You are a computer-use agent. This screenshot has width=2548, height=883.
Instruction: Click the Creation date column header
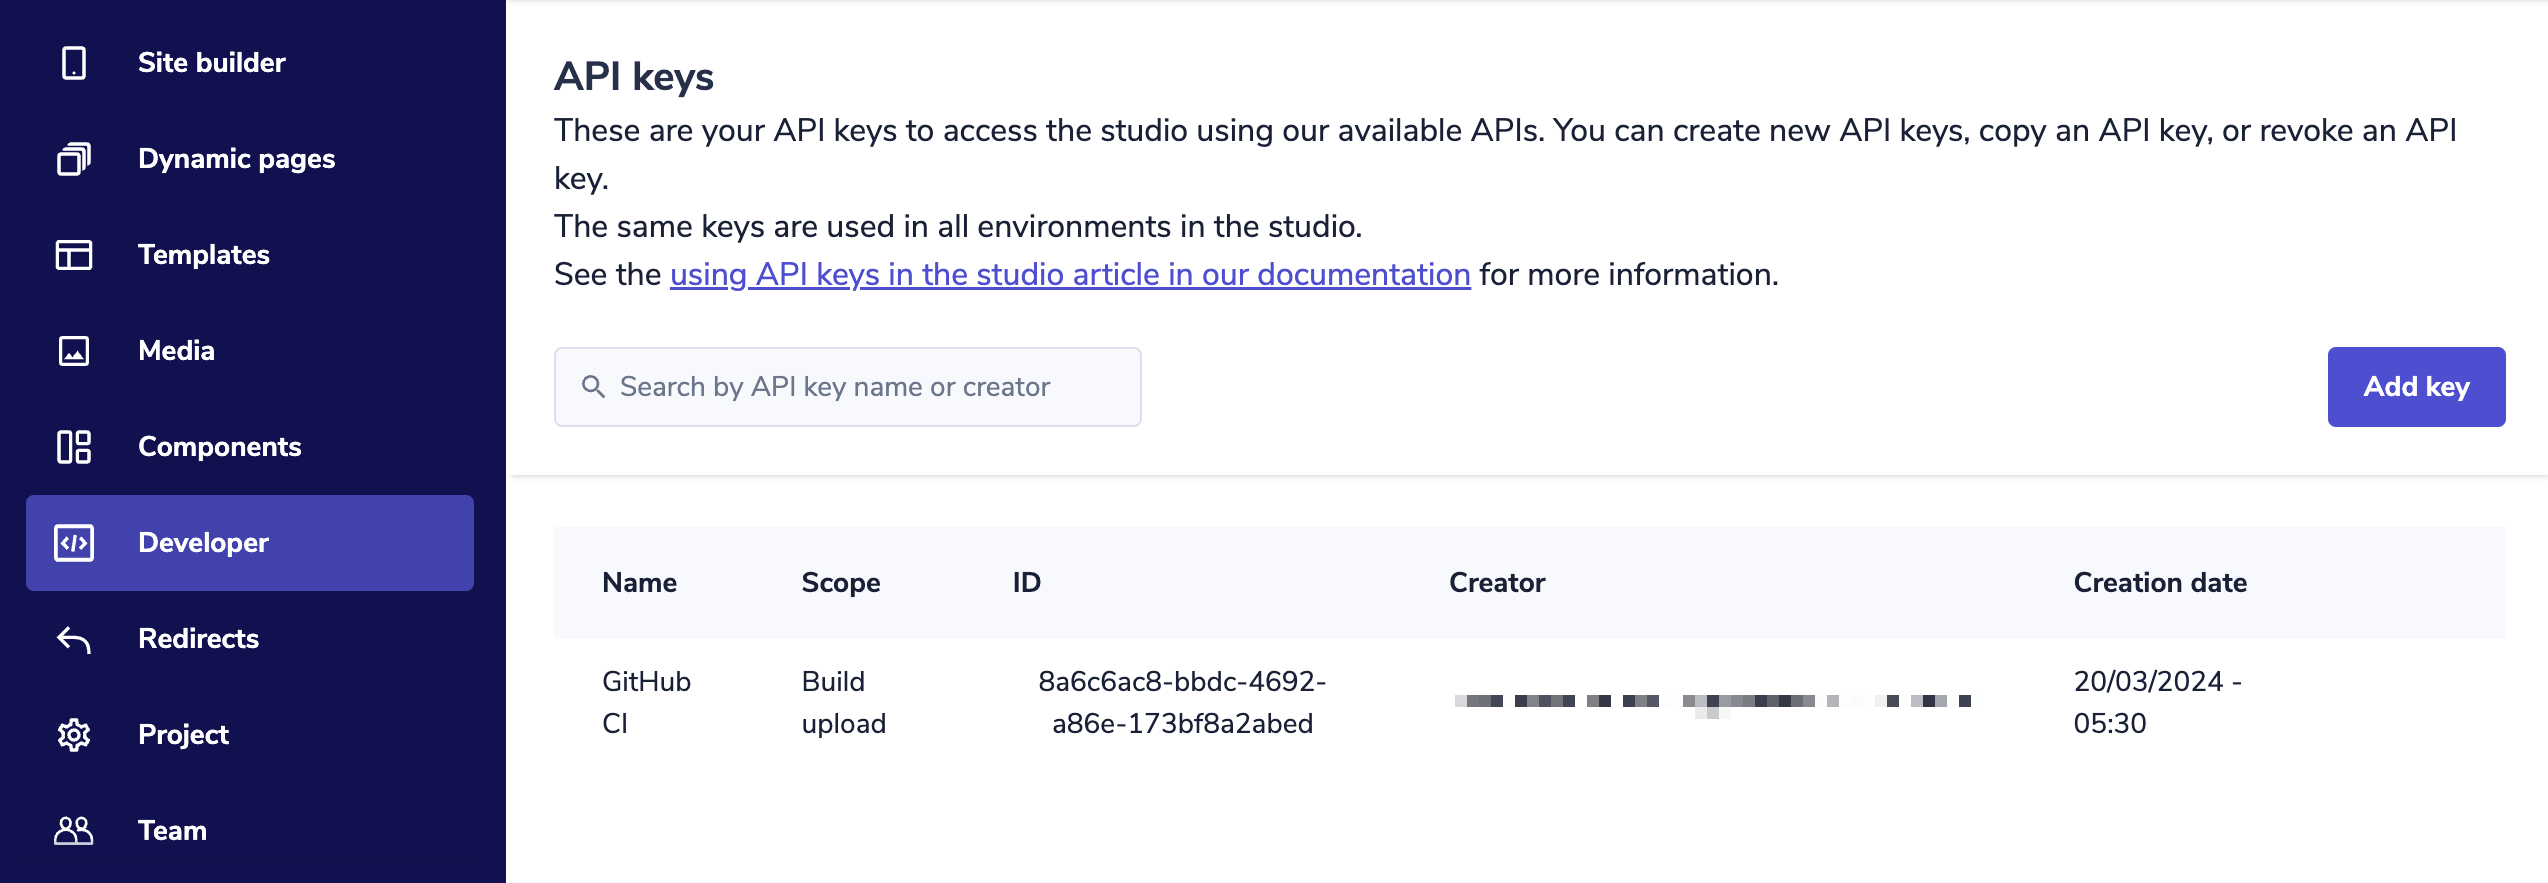click(x=2159, y=583)
